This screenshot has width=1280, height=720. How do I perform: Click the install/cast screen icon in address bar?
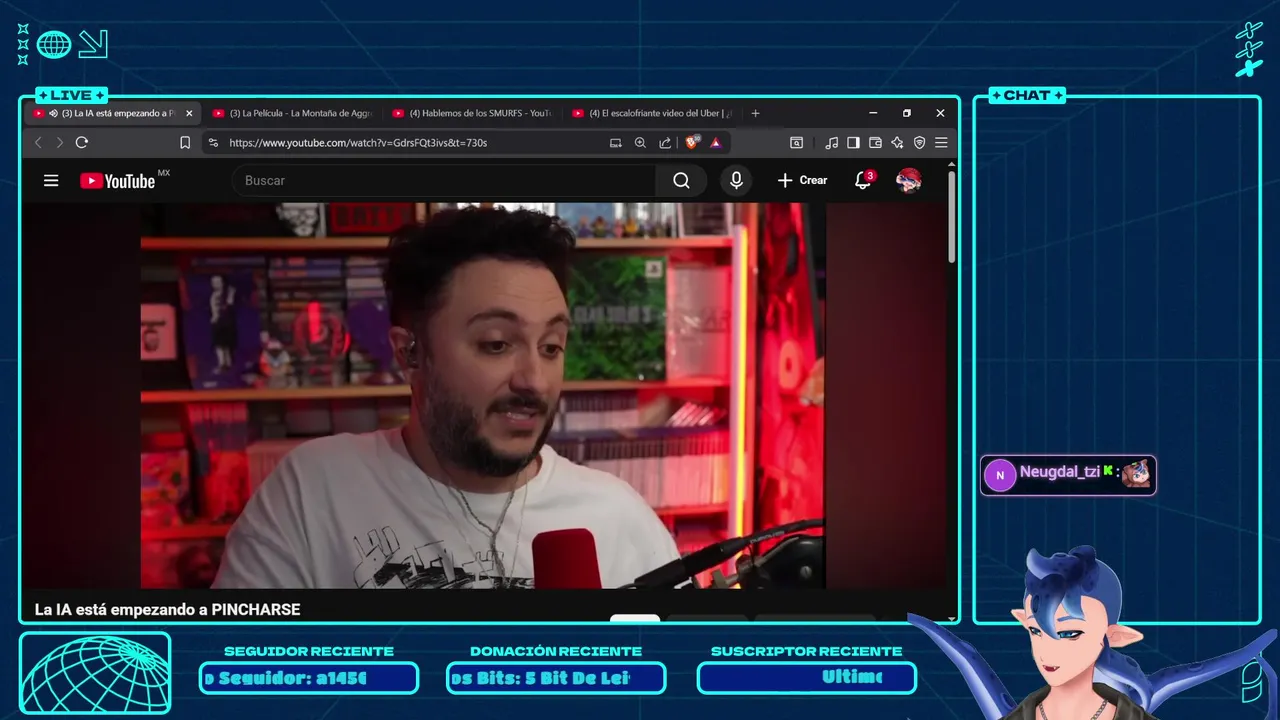(x=616, y=143)
